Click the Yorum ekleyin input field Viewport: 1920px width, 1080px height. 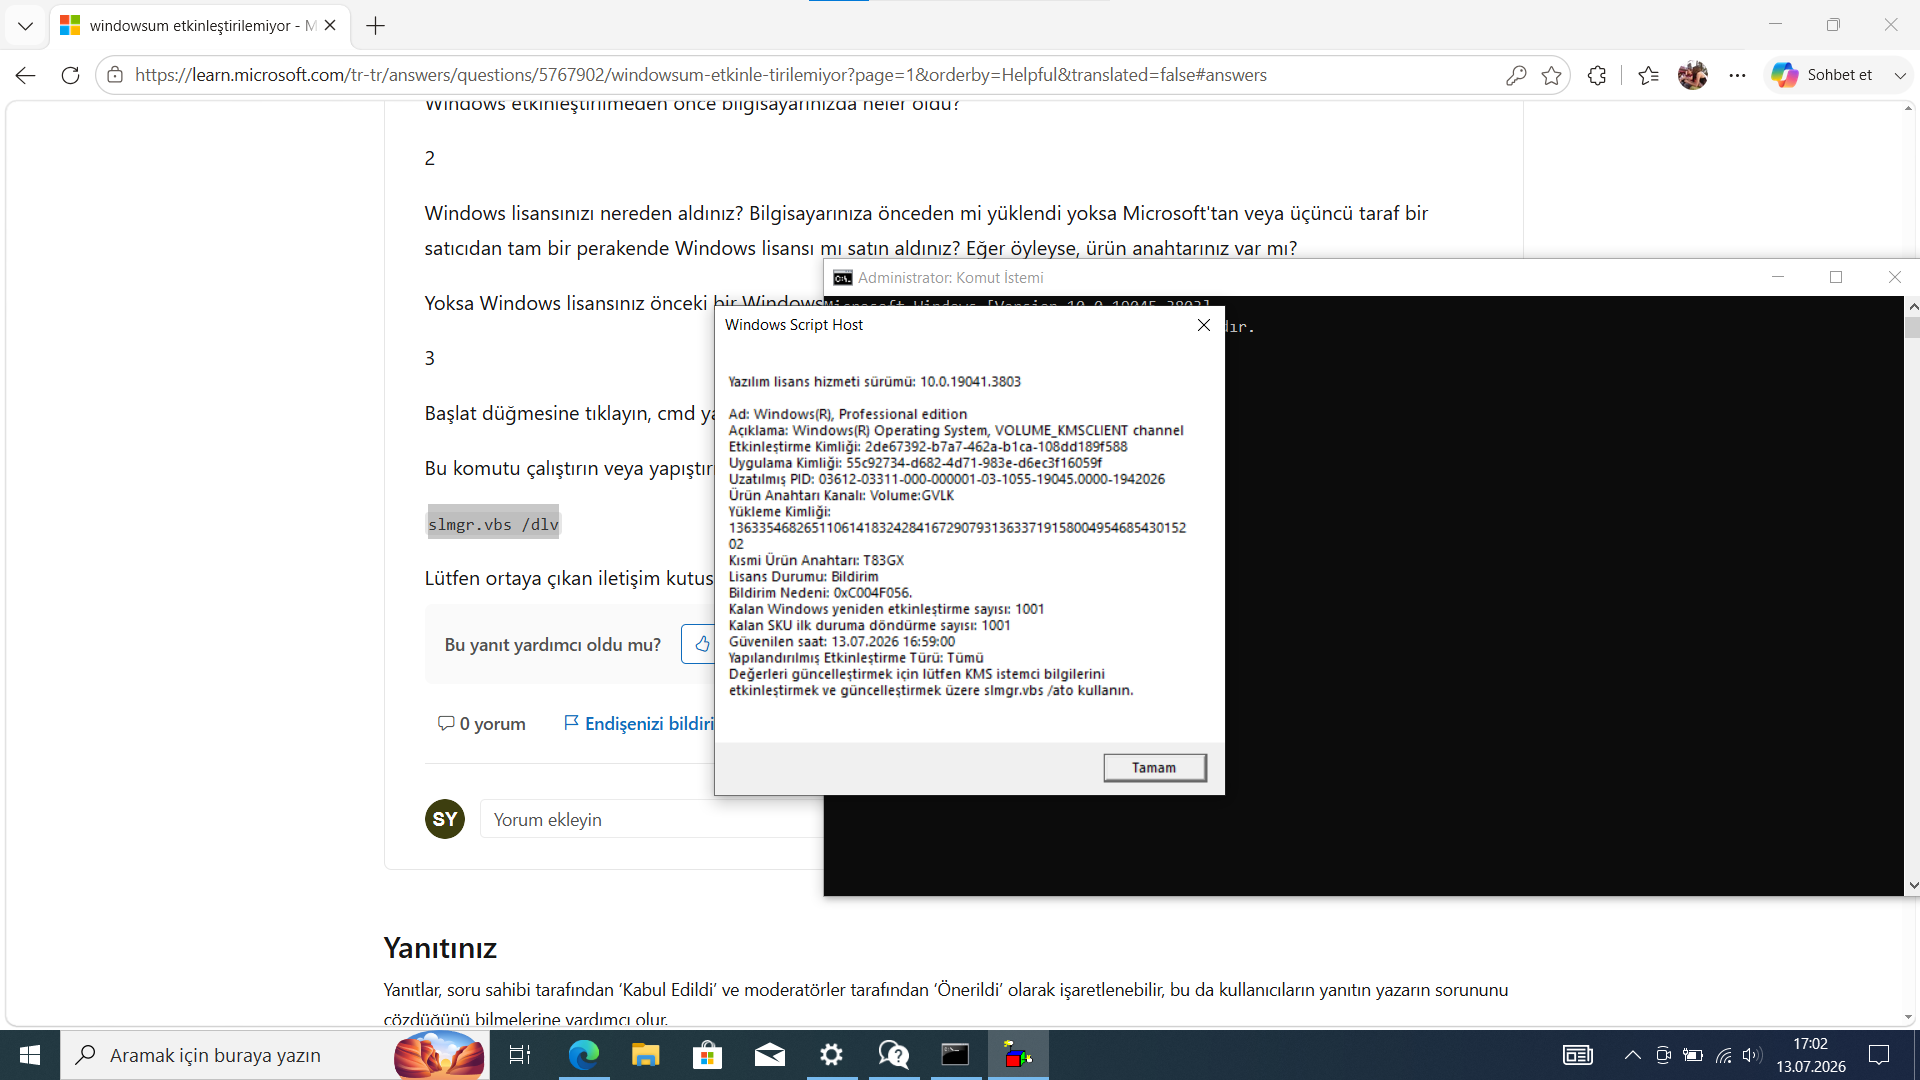652,819
